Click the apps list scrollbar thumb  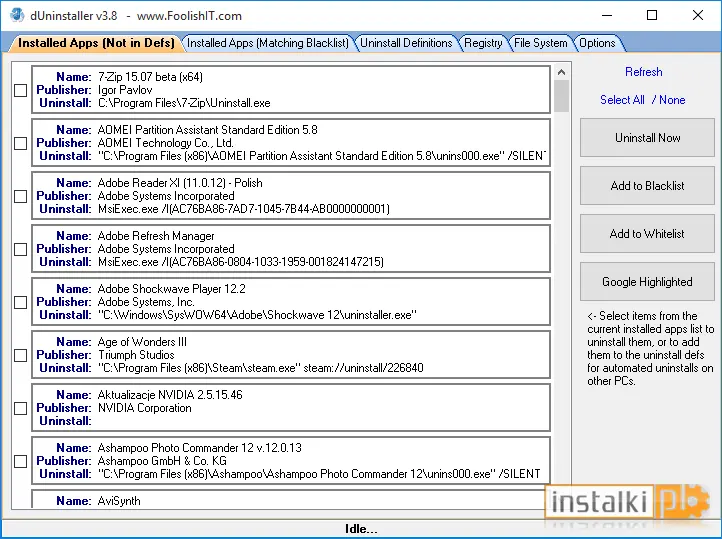561,96
